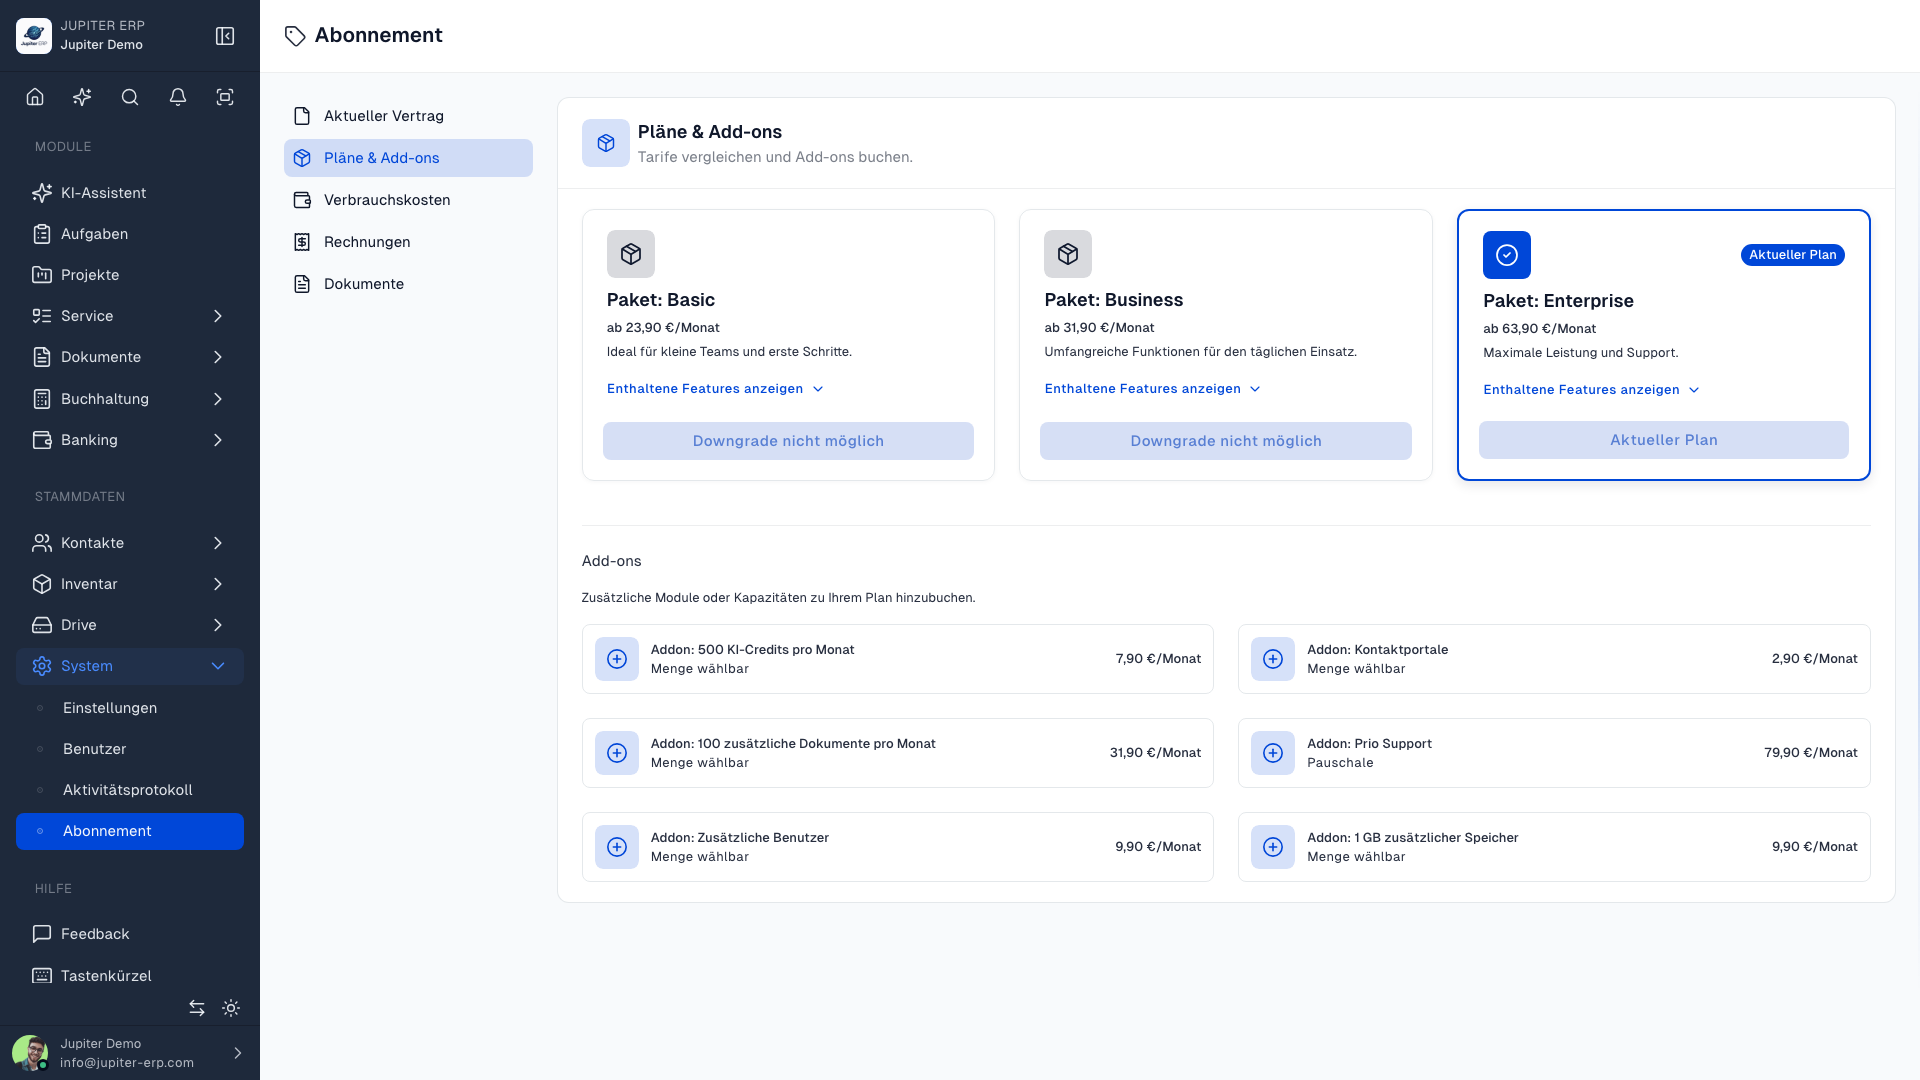Open the KI-Assistent module
This screenshot has width=1920, height=1080.
click(130, 193)
